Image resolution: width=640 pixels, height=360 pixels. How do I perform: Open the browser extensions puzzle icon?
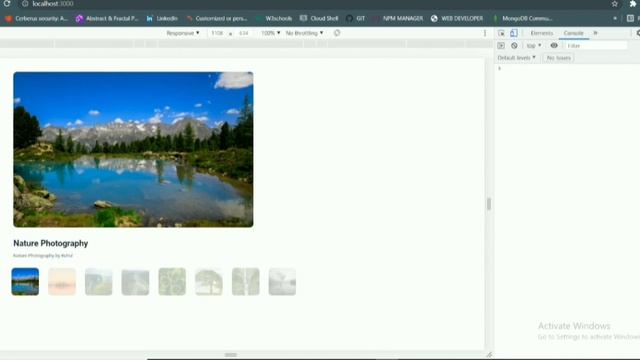633,4
